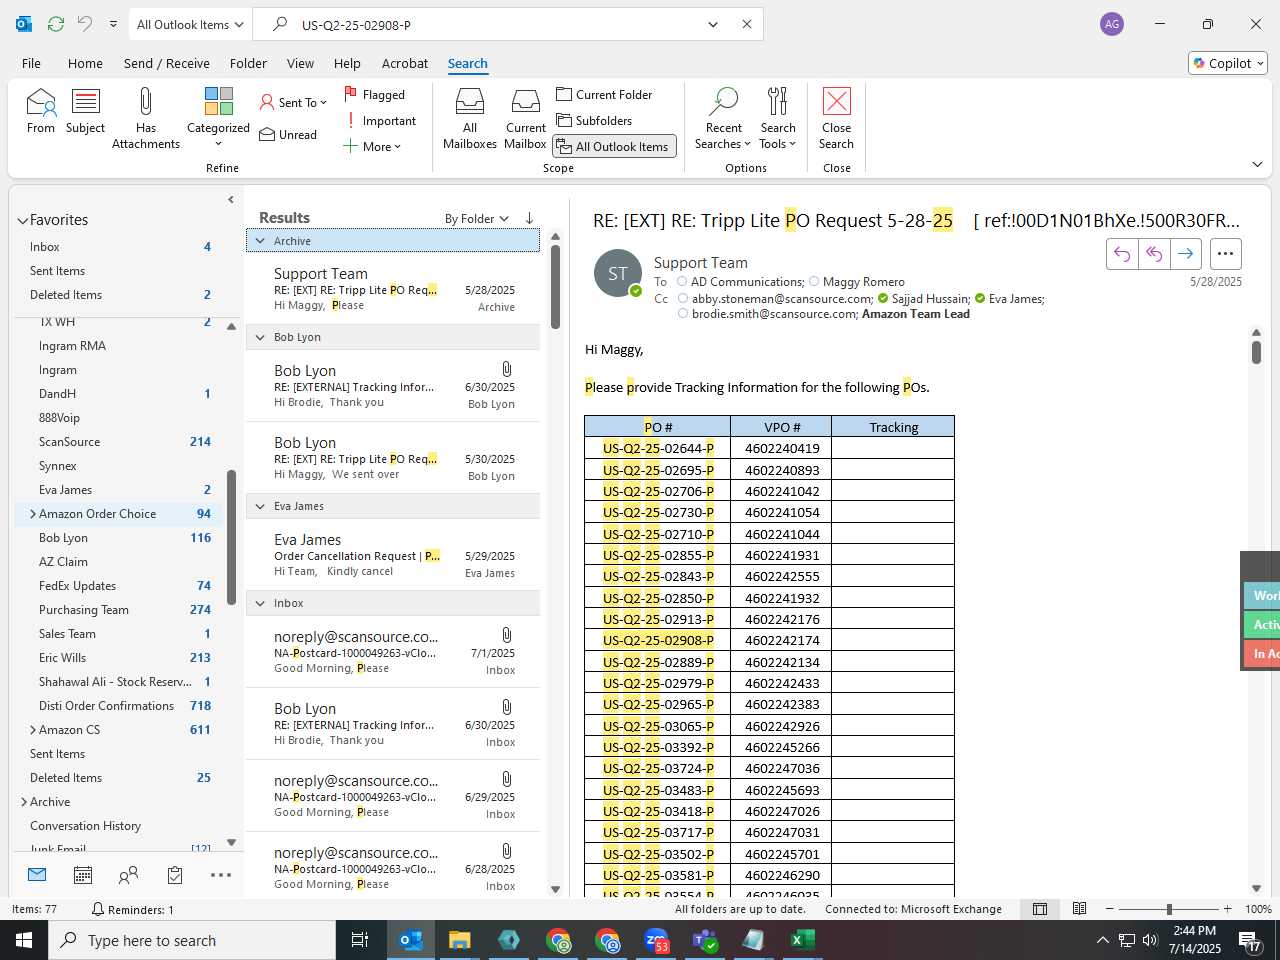Filter search by Subject

[85, 111]
